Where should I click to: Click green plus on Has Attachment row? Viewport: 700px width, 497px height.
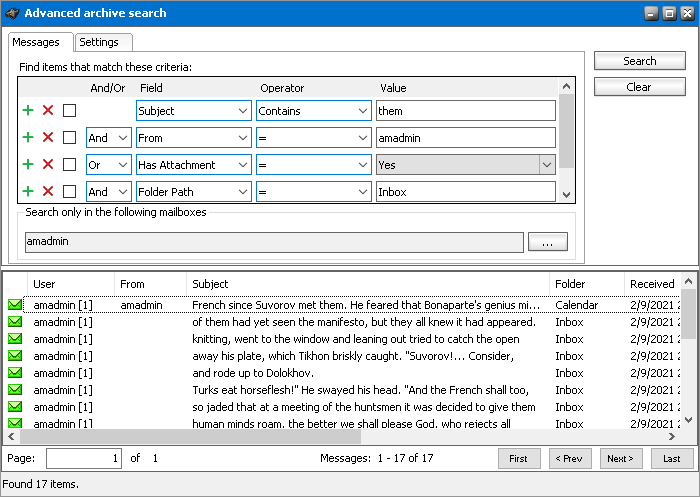point(28,165)
